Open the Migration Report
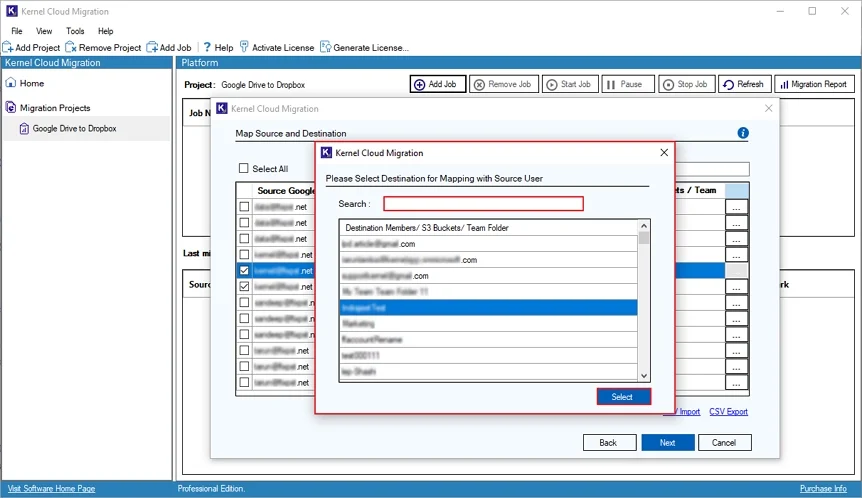Screen dimensions: 862x498 coord(814,84)
